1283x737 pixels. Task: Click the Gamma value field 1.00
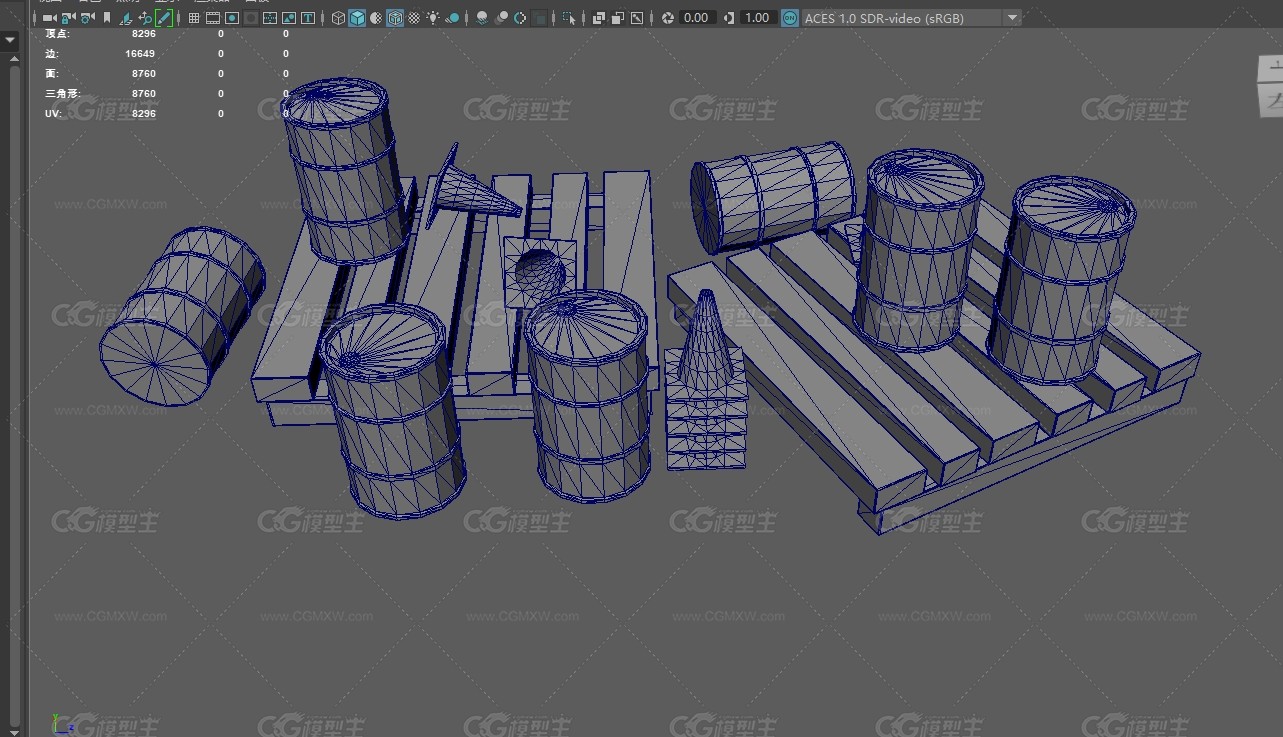click(759, 18)
